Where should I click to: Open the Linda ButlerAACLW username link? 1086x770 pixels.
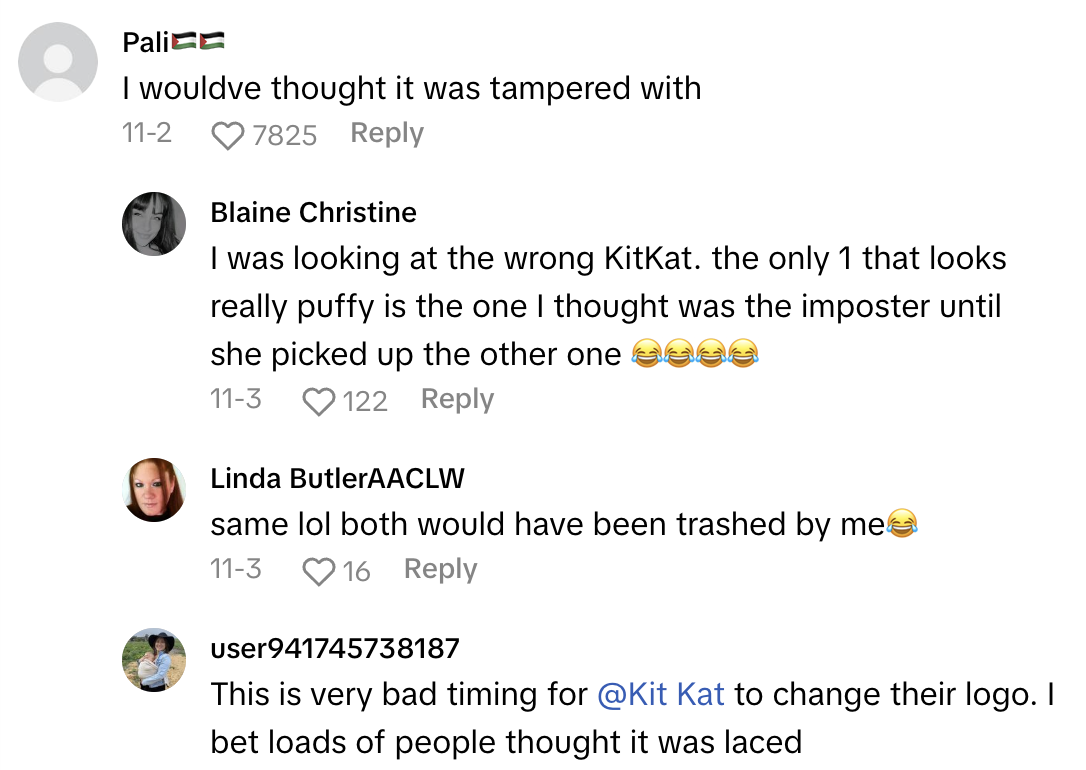click(337, 478)
